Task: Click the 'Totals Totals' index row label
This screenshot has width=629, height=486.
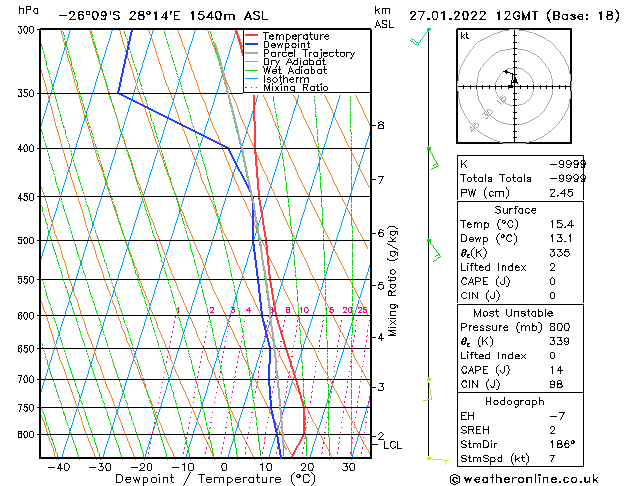Action: pos(496,178)
